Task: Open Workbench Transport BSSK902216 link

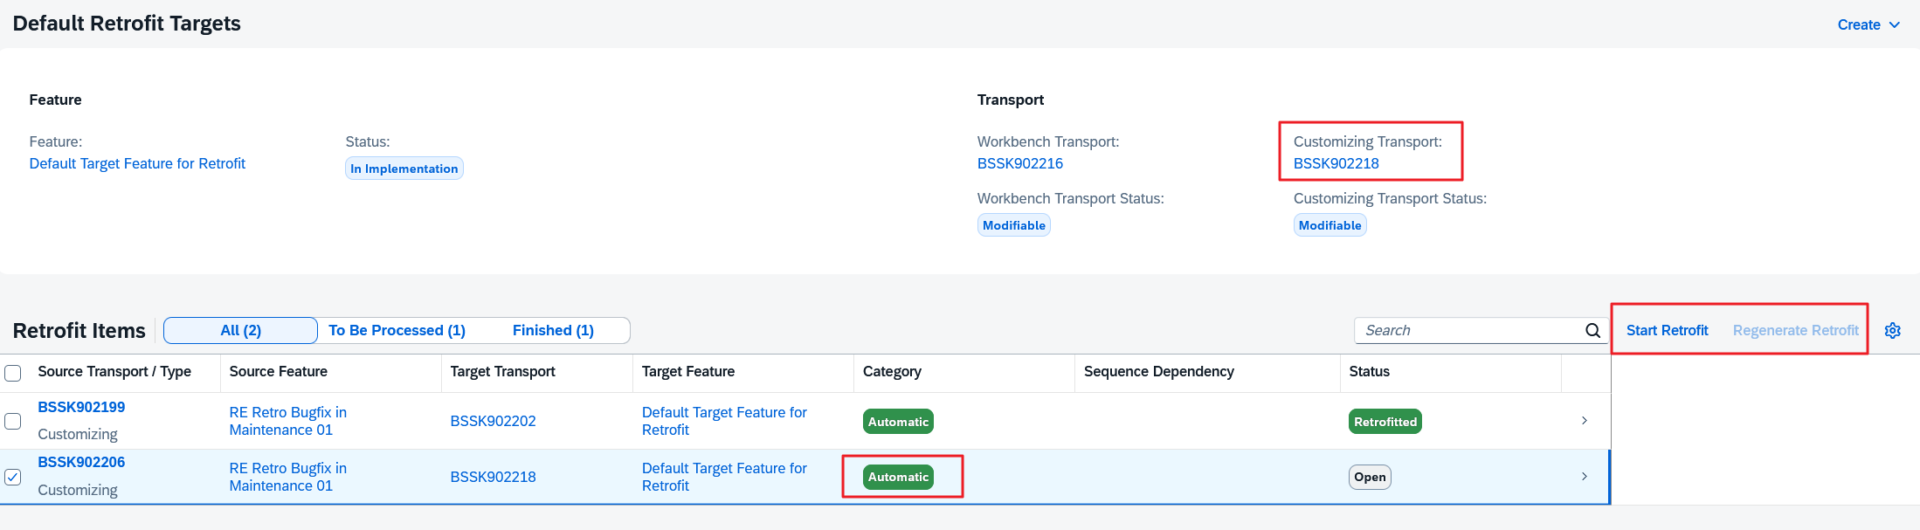Action: coord(1019,164)
